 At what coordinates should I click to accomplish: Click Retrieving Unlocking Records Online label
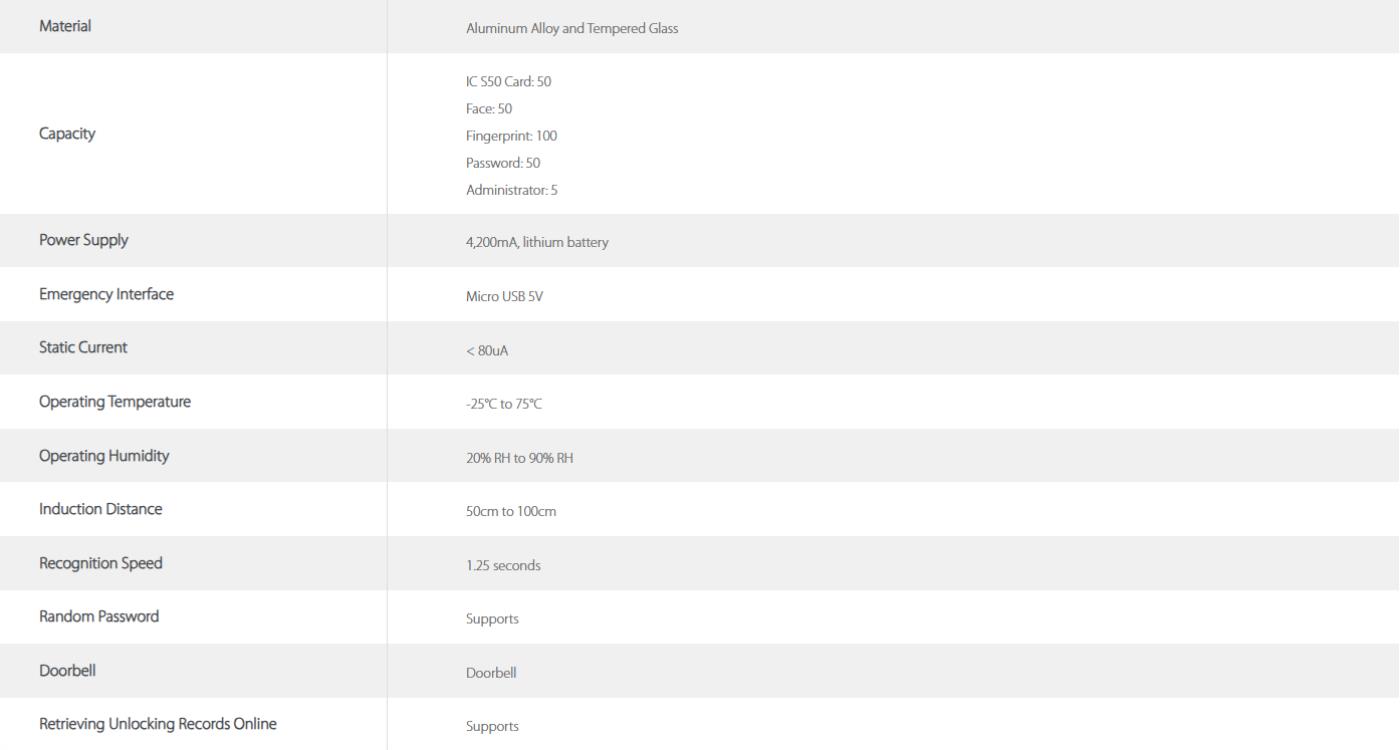point(158,725)
